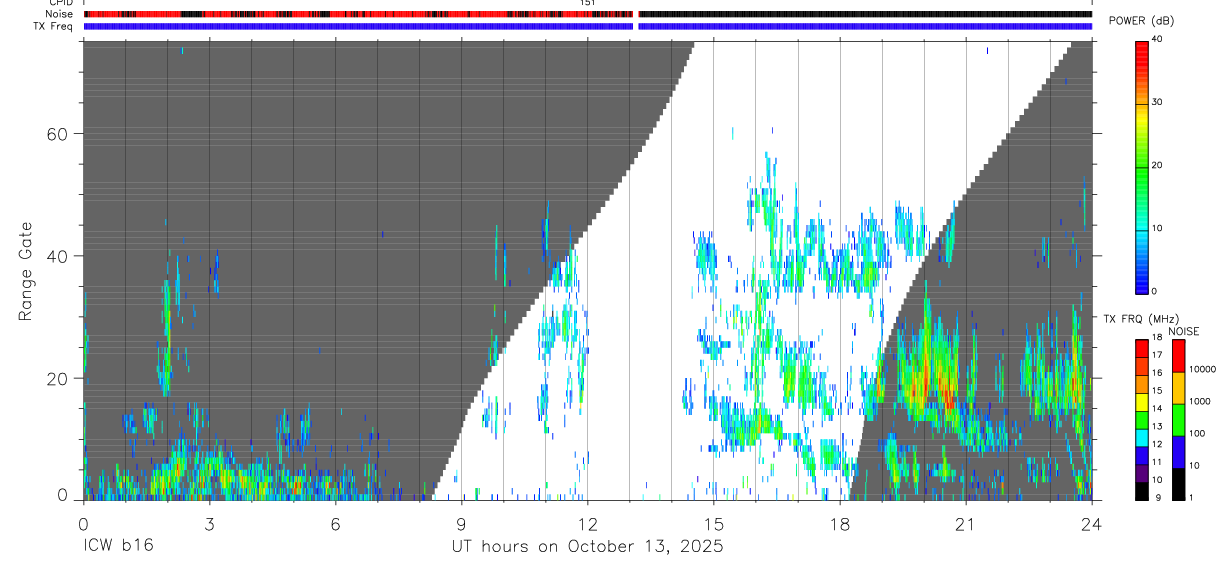Click the 30 tick on POWER scale

point(1159,102)
